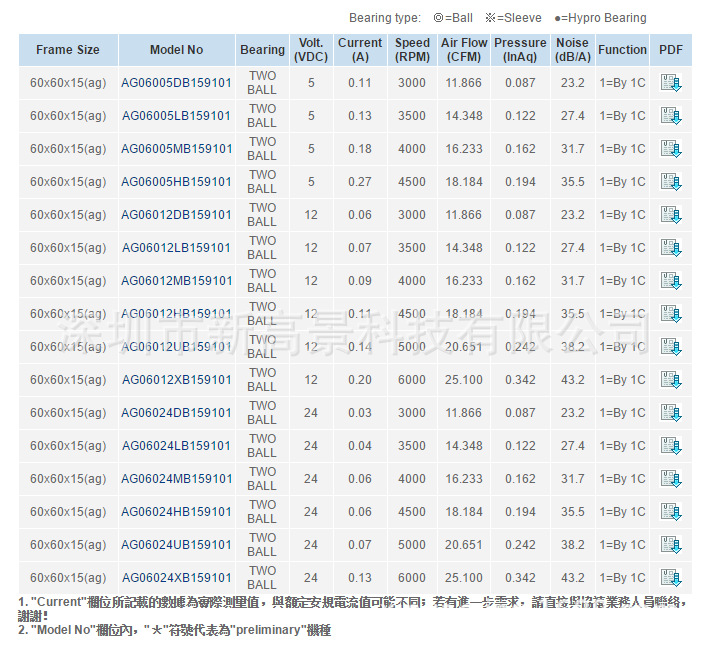This screenshot has height=649, width=708.
Task: Open model link AG06012MB159101
Action: pos(177,281)
